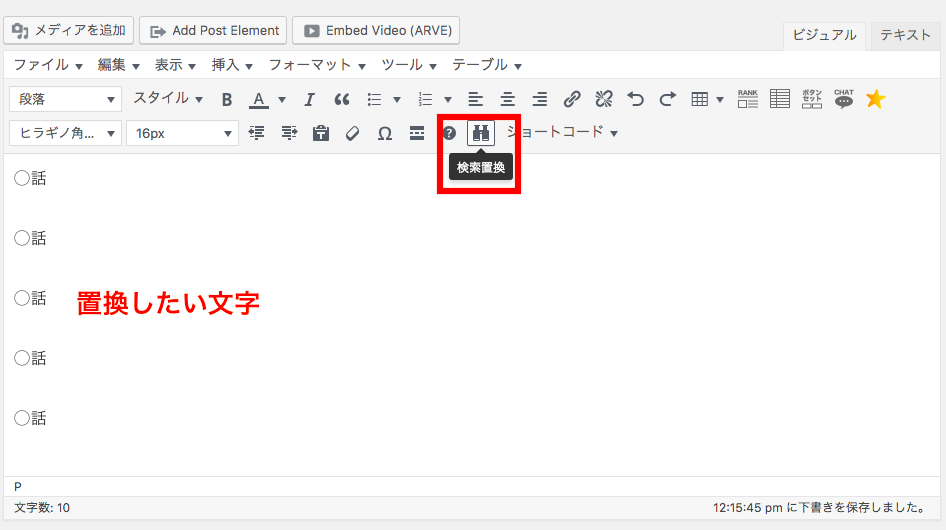
Task: Click the striped table list icon
Action: (780, 99)
